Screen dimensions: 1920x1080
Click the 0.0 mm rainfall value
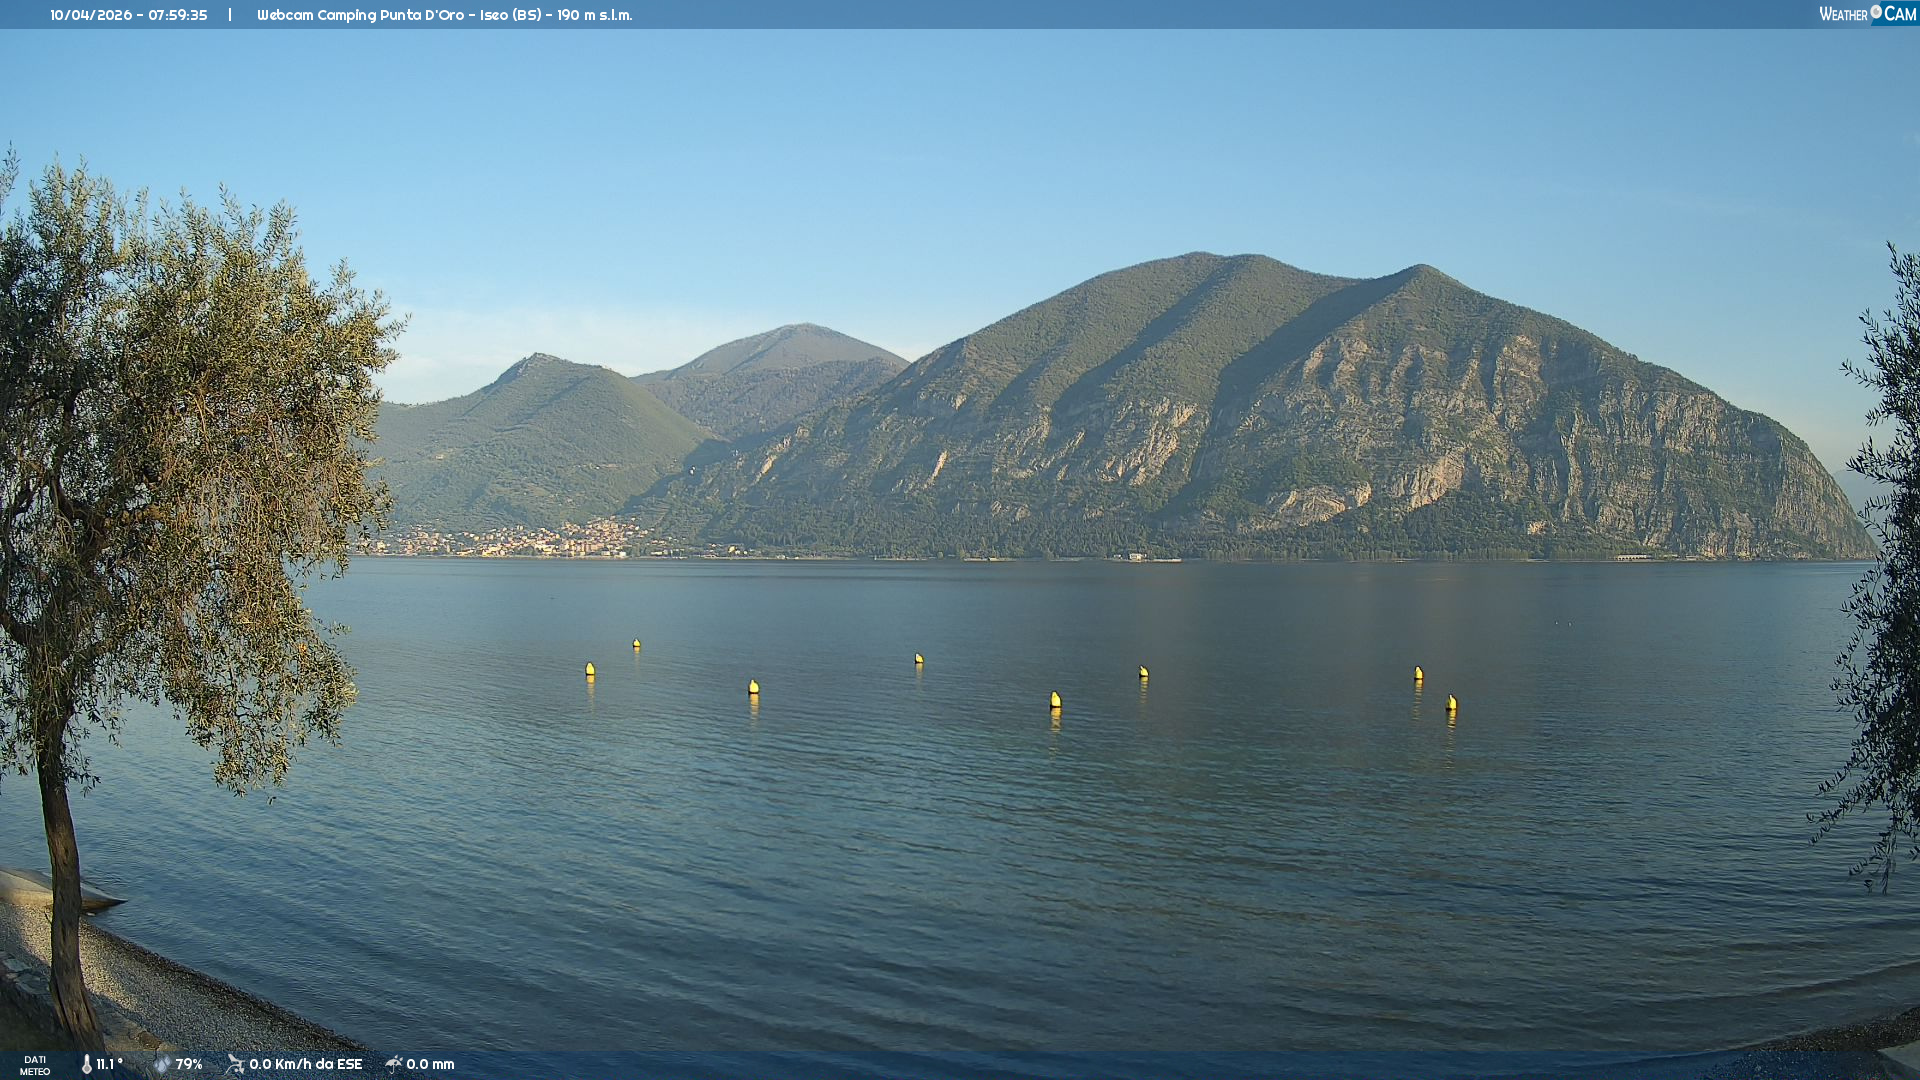click(430, 1064)
